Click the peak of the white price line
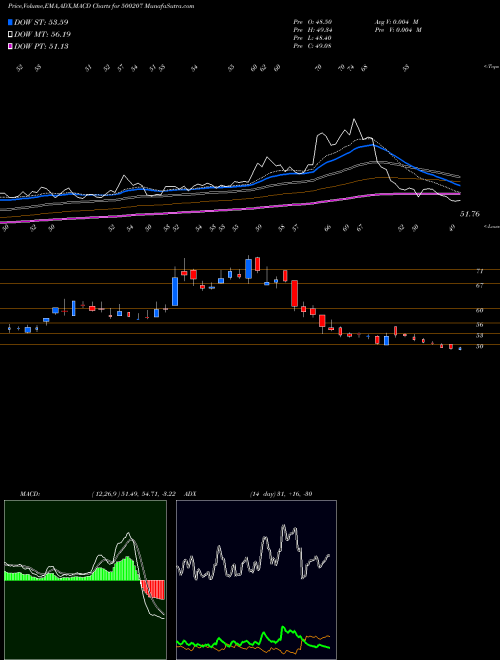500x660 pixels. pyautogui.click(x=354, y=120)
